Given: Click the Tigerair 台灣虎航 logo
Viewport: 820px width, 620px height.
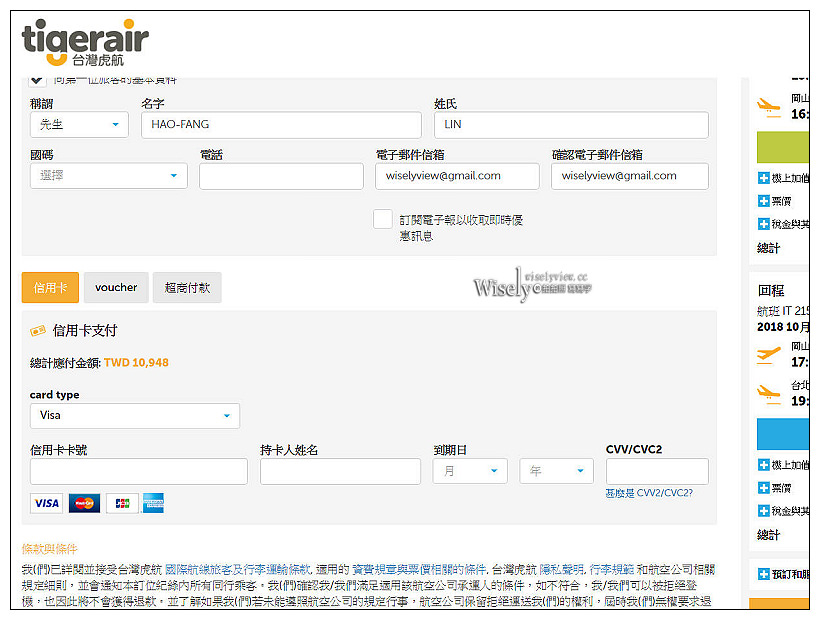Looking at the screenshot, I should [x=84, y=42].
